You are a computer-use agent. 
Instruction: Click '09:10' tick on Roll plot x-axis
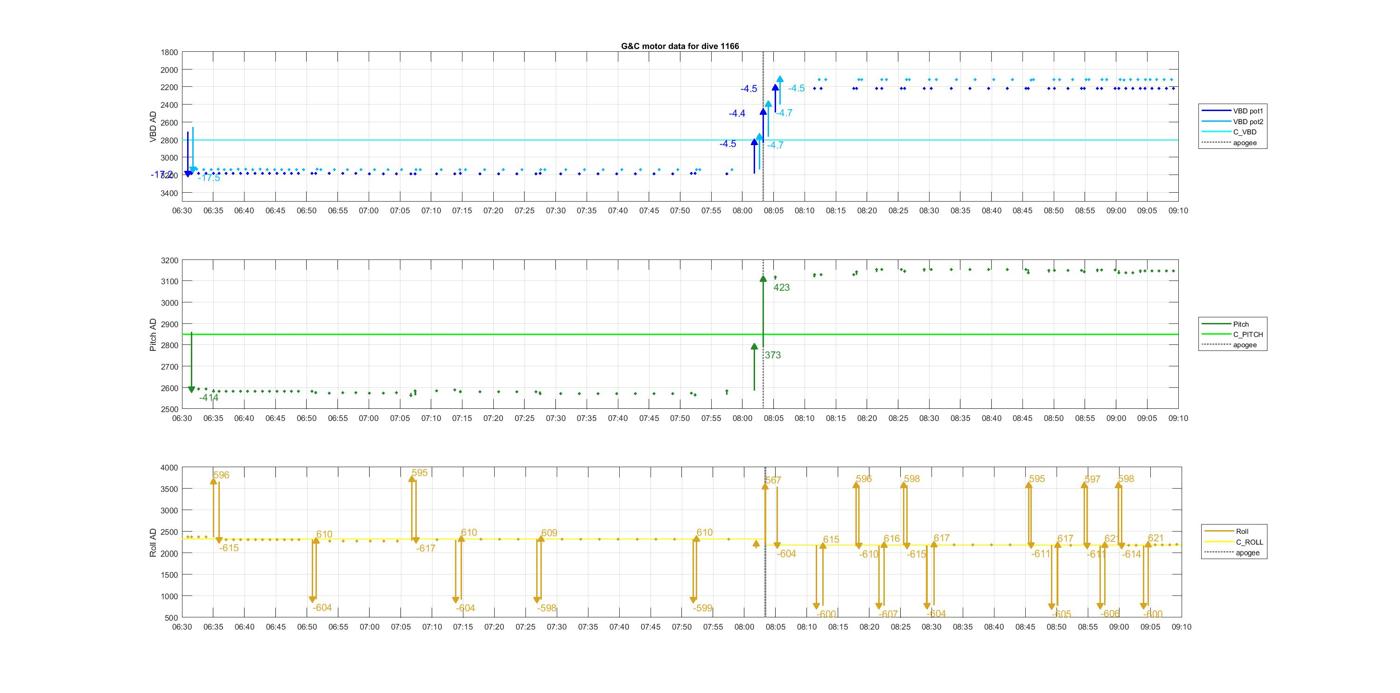(1181, 627)
